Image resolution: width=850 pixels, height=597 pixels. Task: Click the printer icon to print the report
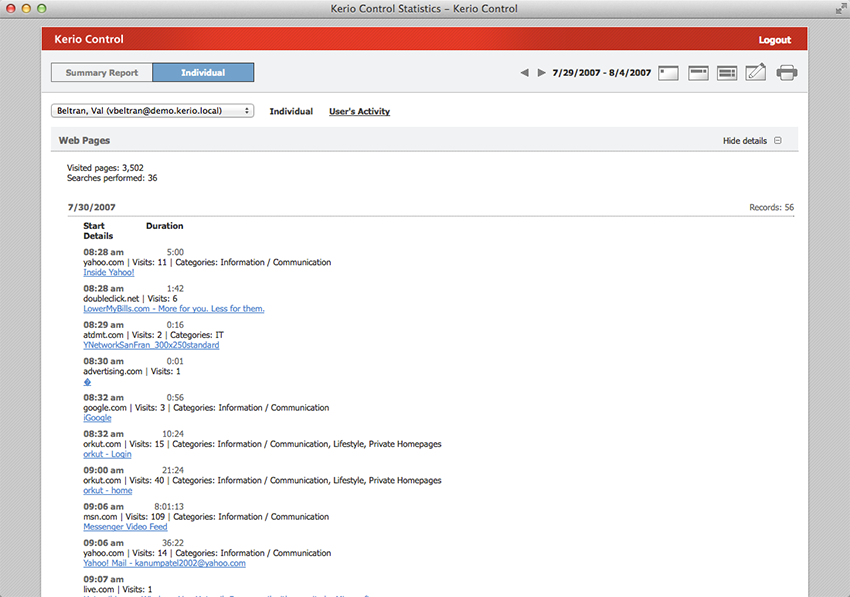click(x=787, y=73)
